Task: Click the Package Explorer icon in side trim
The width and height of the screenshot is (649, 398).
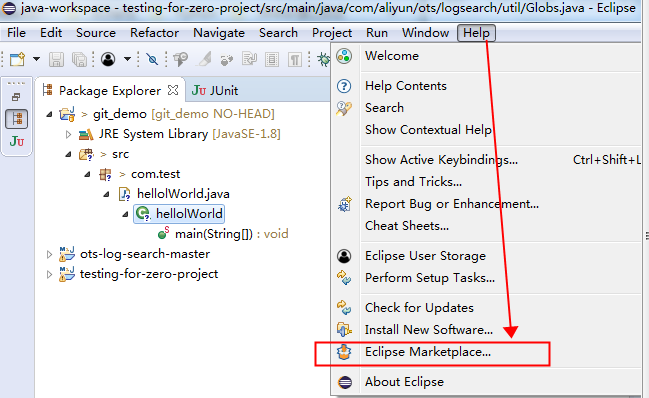Action: point(17,119)
